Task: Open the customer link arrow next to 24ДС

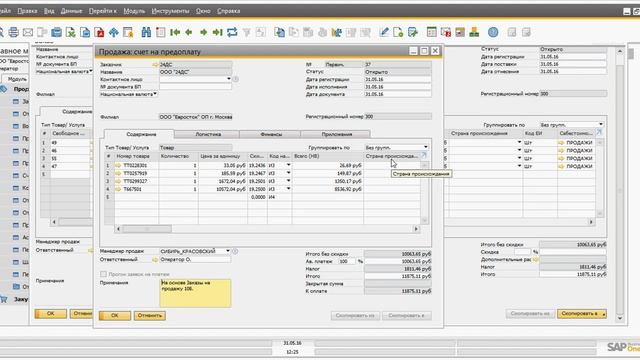Action: 155,64
